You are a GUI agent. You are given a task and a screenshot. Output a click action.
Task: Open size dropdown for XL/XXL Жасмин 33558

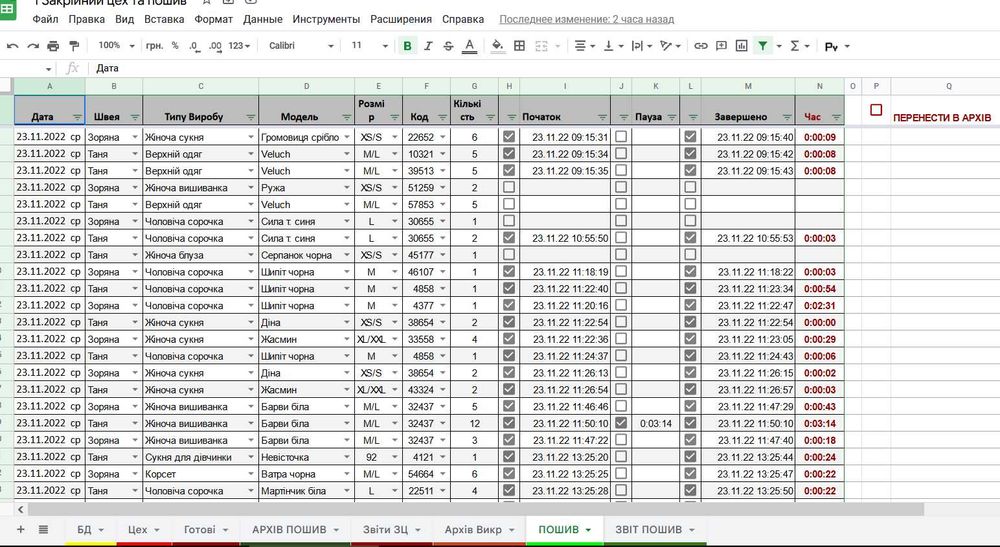[394, 339]
